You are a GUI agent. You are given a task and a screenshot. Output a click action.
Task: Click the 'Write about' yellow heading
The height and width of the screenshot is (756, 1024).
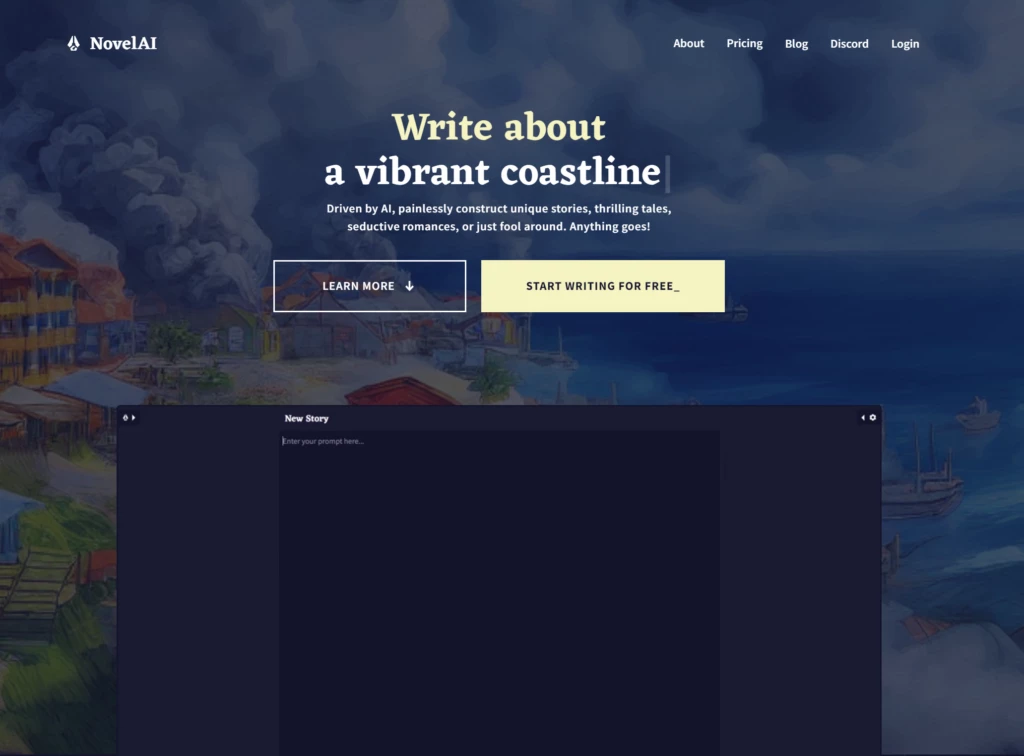click(x=498, y=127)
